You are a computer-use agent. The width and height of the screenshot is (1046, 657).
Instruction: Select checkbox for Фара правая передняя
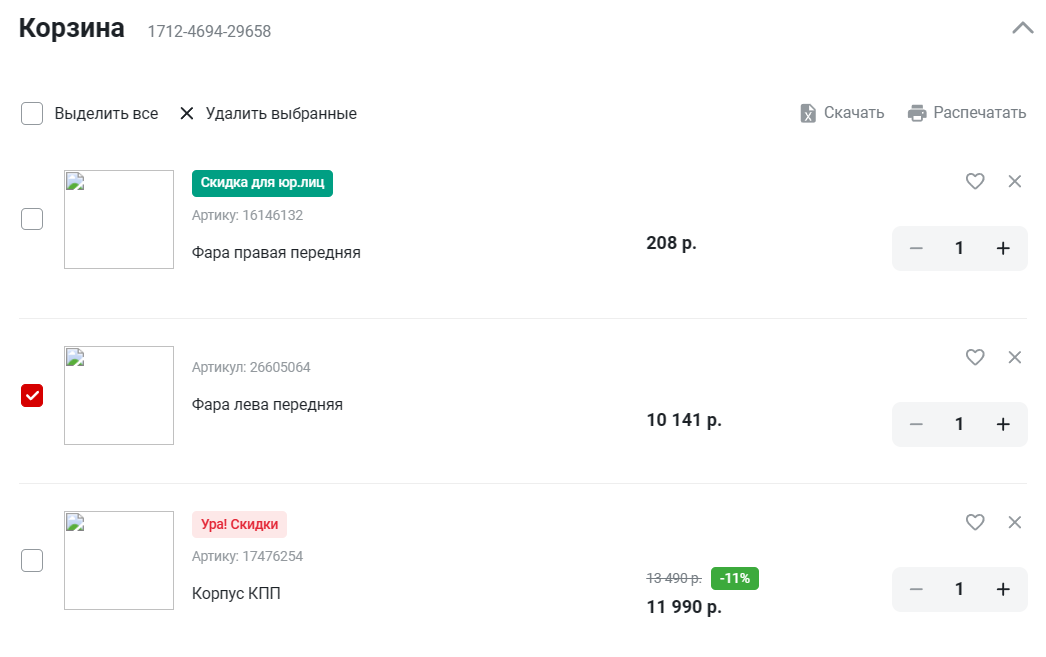coord(32,219)
